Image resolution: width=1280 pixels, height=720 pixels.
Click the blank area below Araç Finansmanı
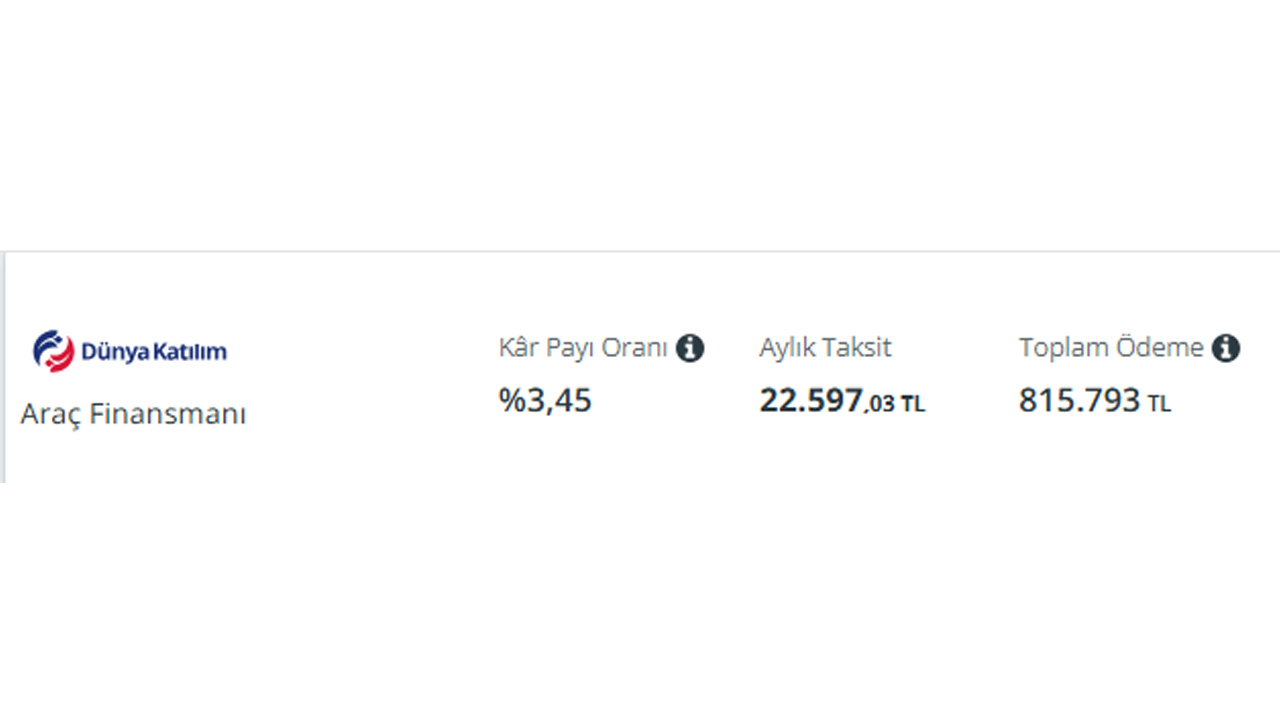click(133, 456)
